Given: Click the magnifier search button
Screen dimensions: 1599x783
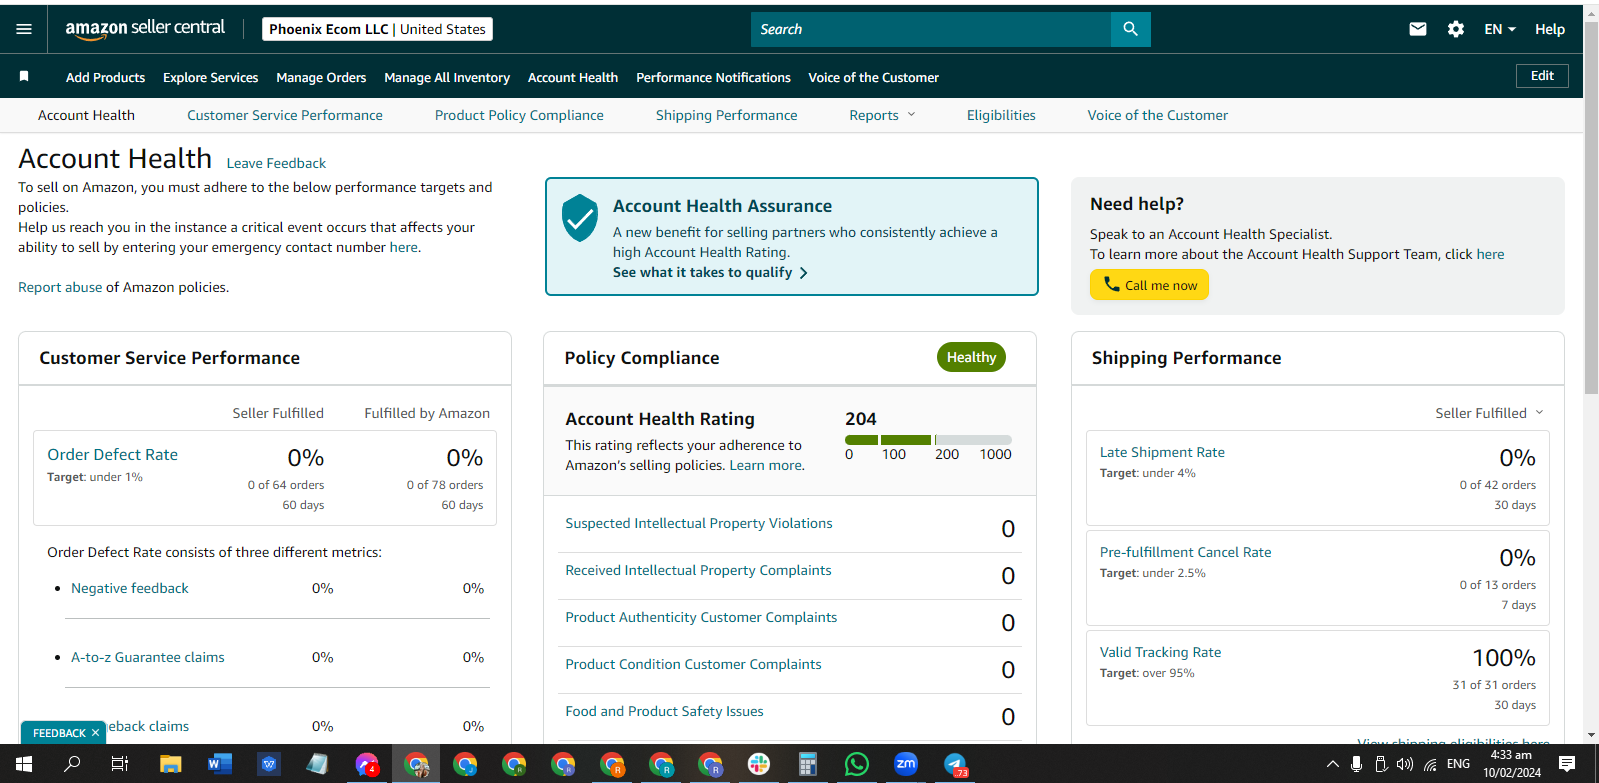Looking at the screenshot, I should [1130, 29].
